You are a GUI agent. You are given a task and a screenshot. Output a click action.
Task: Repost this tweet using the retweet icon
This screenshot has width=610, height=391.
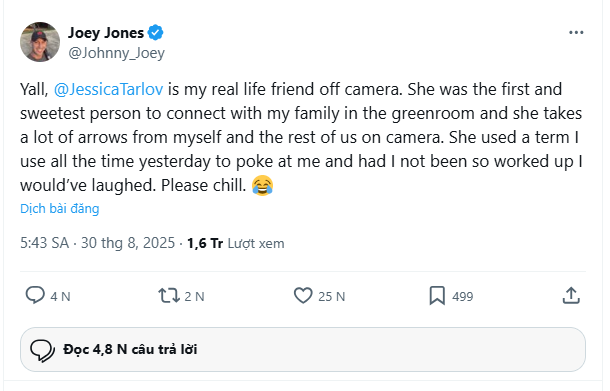(x=169, y=296)
